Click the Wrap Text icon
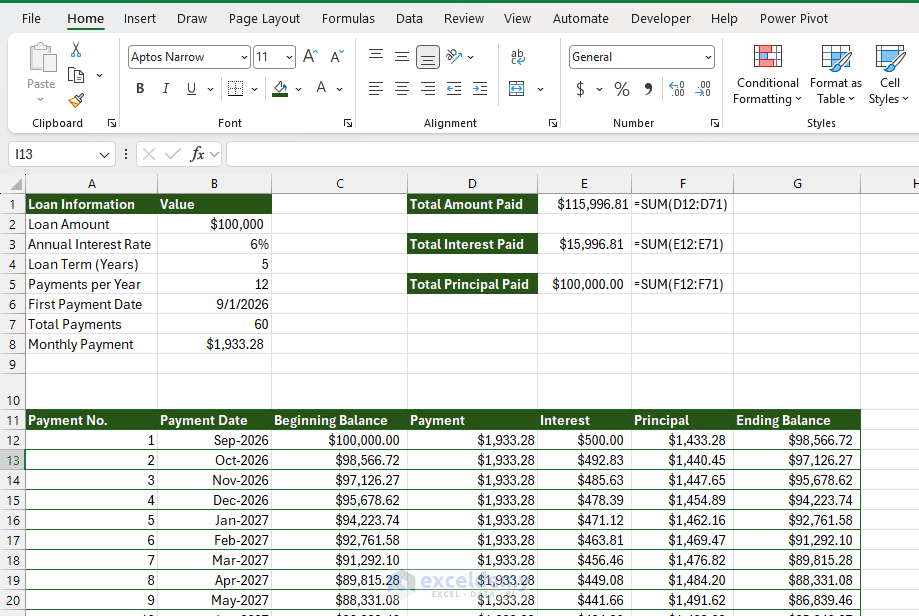Viewport: 919px width, 616px height. (518, 56)
